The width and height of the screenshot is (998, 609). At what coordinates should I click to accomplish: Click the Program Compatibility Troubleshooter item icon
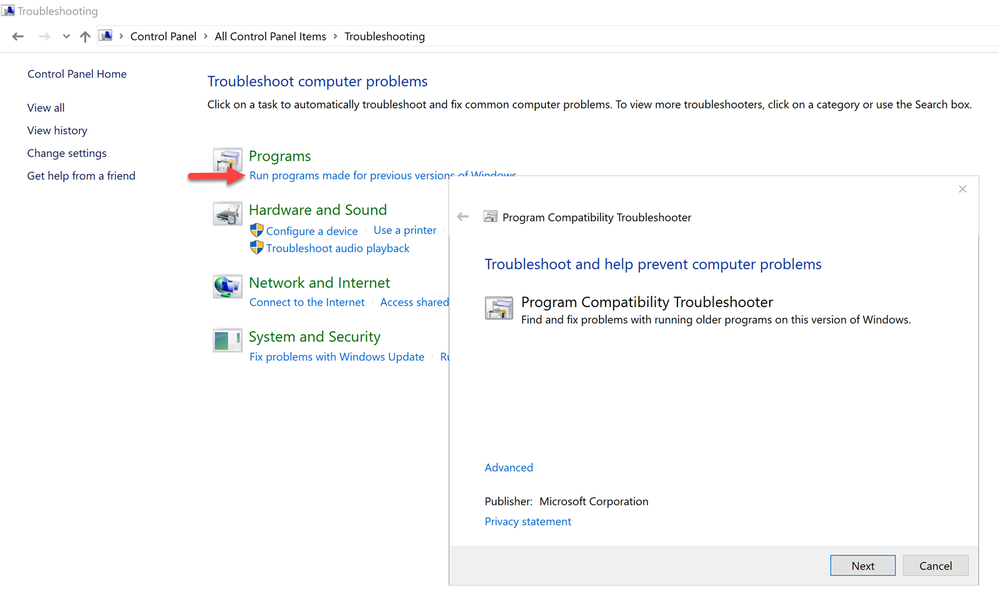(499, 307)
